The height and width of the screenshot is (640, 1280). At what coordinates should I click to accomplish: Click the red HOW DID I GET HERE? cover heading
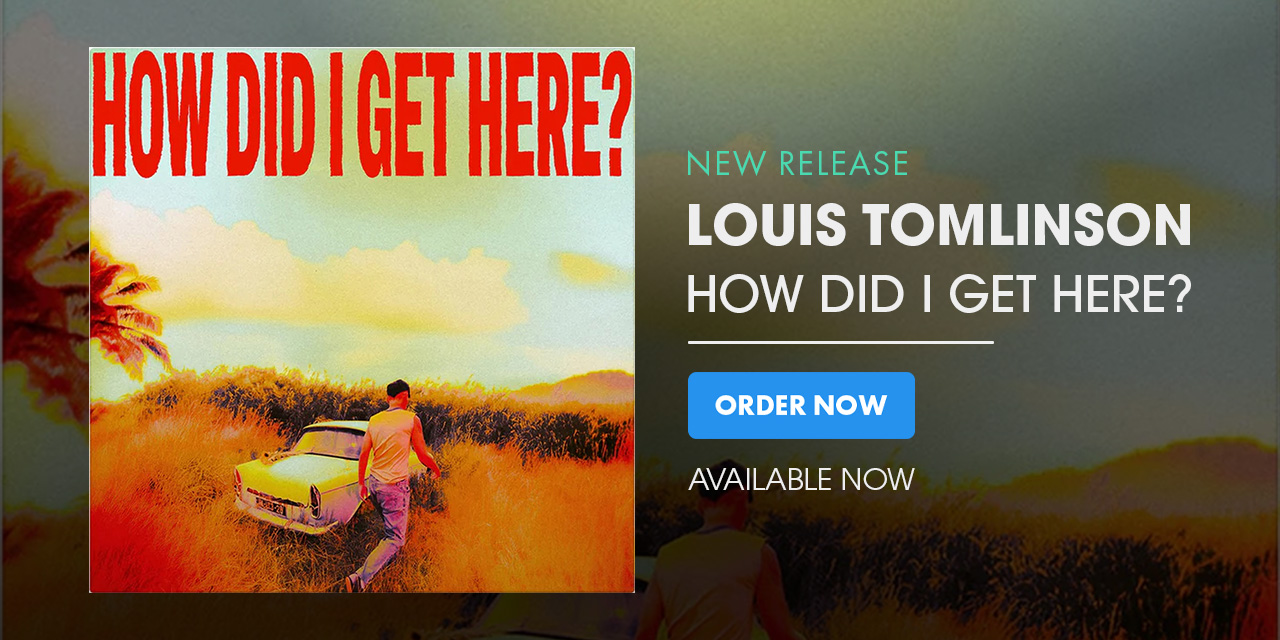[x=362, y=116]
